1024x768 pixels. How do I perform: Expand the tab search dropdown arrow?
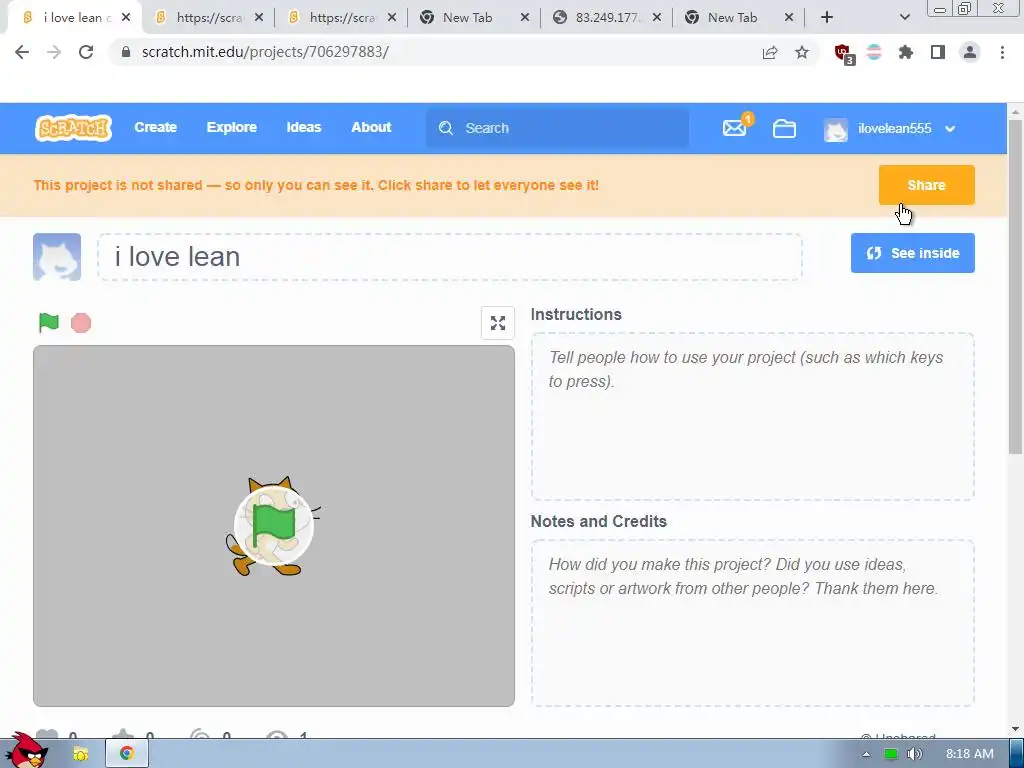(904, 18)
